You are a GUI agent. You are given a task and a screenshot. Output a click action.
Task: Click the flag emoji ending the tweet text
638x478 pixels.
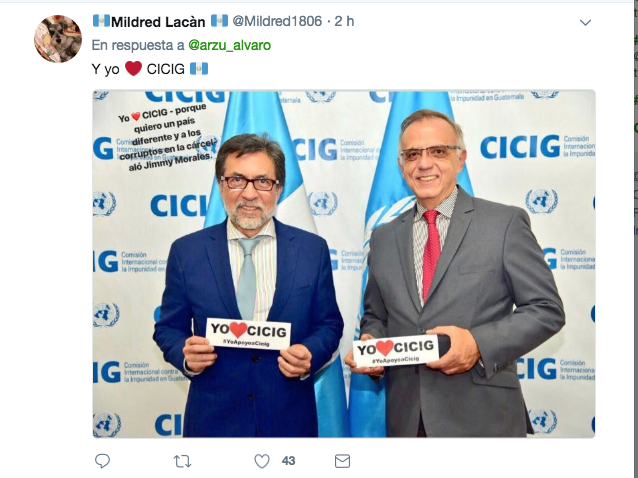coord(199,68)
